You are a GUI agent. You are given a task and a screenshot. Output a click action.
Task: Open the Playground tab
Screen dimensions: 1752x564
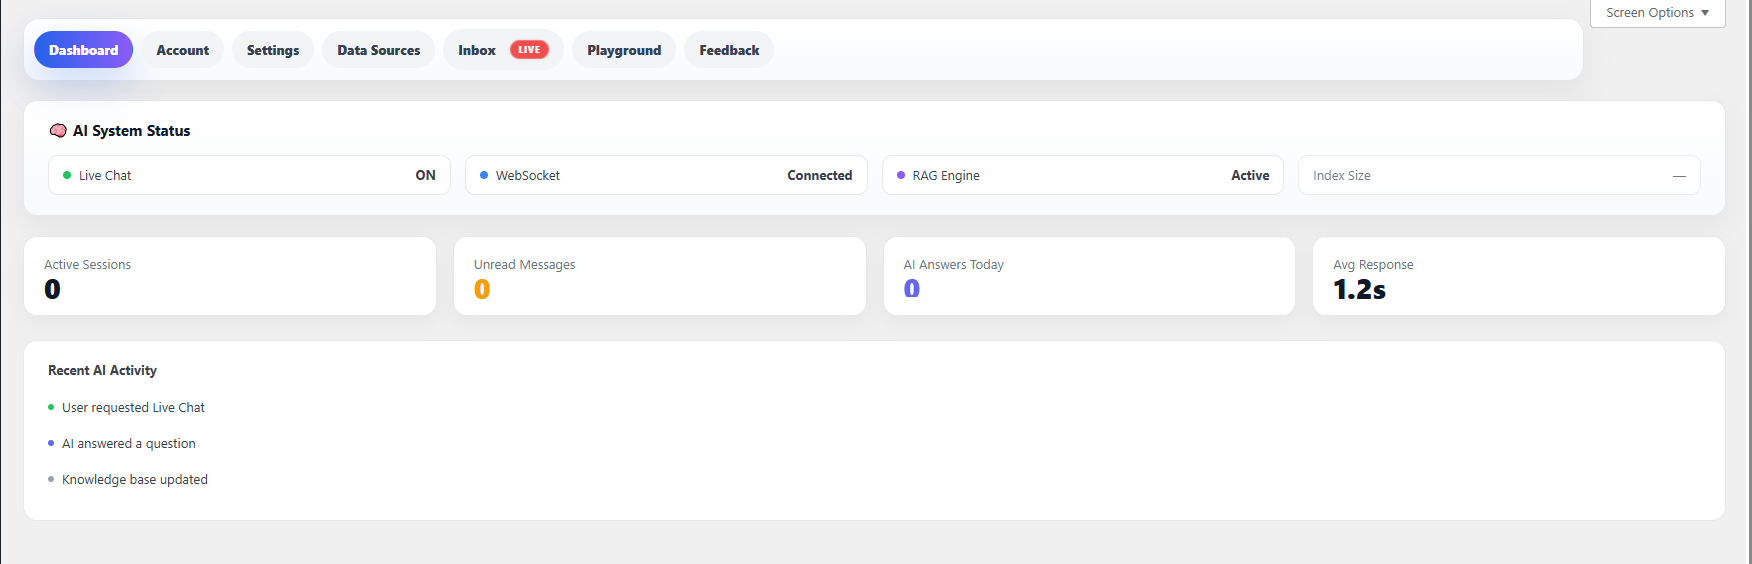[624, 50]
